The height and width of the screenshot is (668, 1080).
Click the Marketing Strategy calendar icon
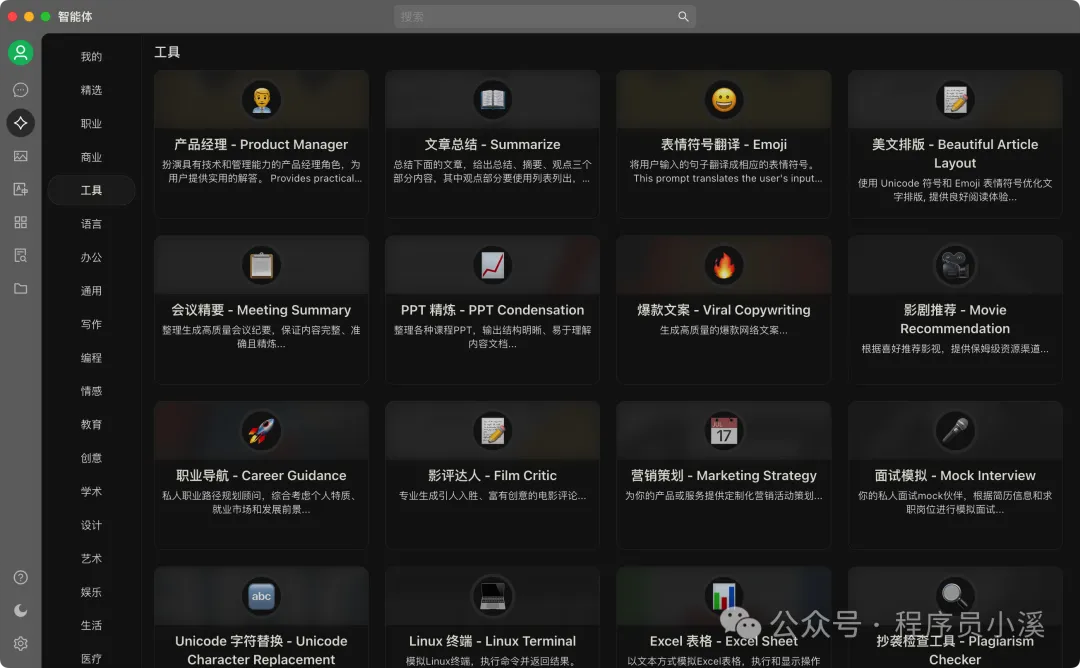tap(724, 431)
